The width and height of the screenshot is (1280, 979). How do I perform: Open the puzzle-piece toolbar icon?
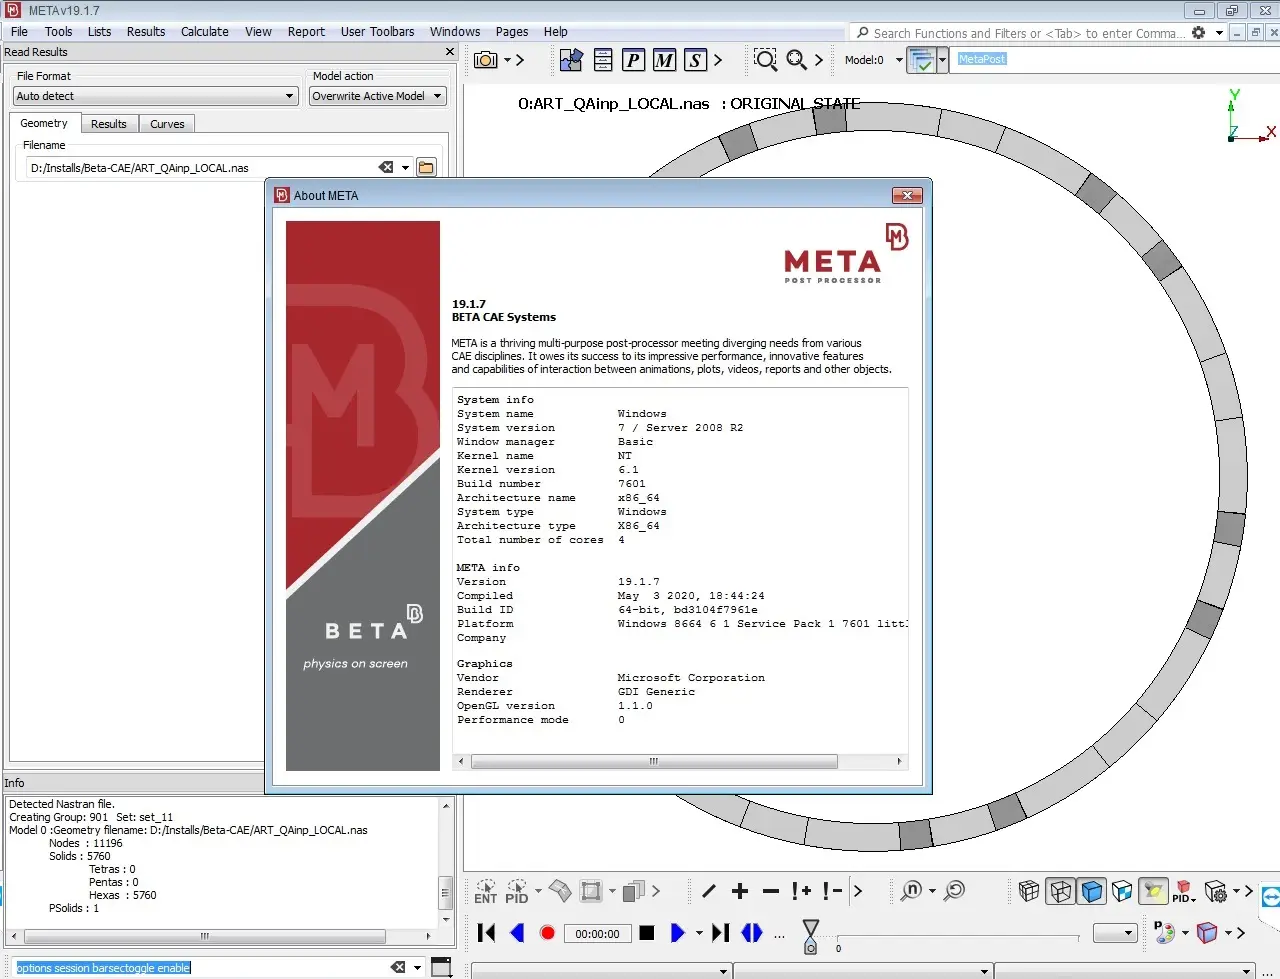pyautogui.click(x=571, y=60)
